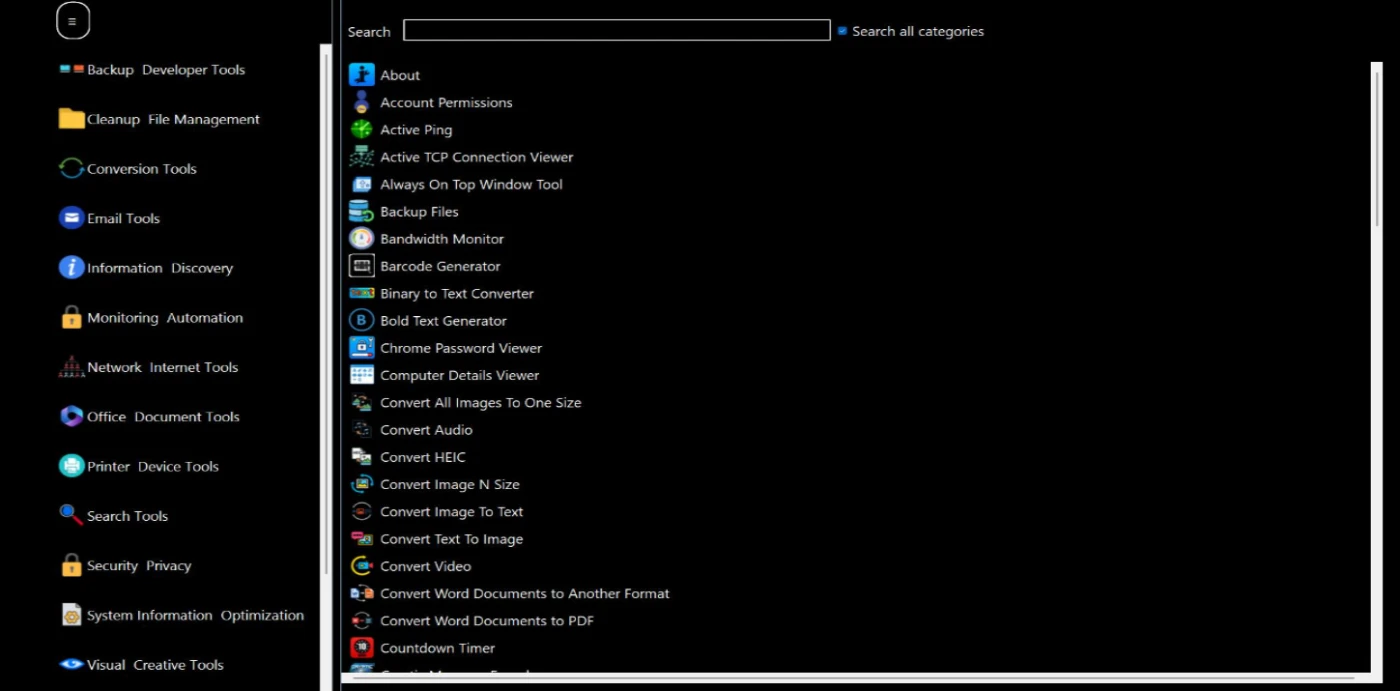Open the Security Privacy category

coord(138,566)
